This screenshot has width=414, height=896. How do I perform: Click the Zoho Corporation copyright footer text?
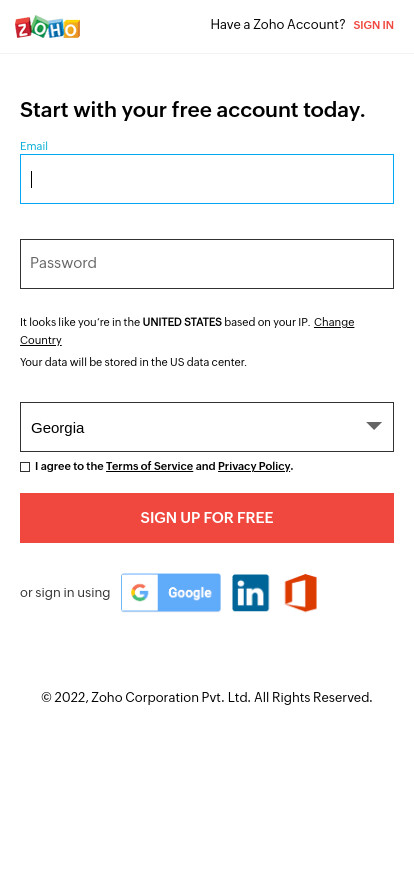point(207,698)
